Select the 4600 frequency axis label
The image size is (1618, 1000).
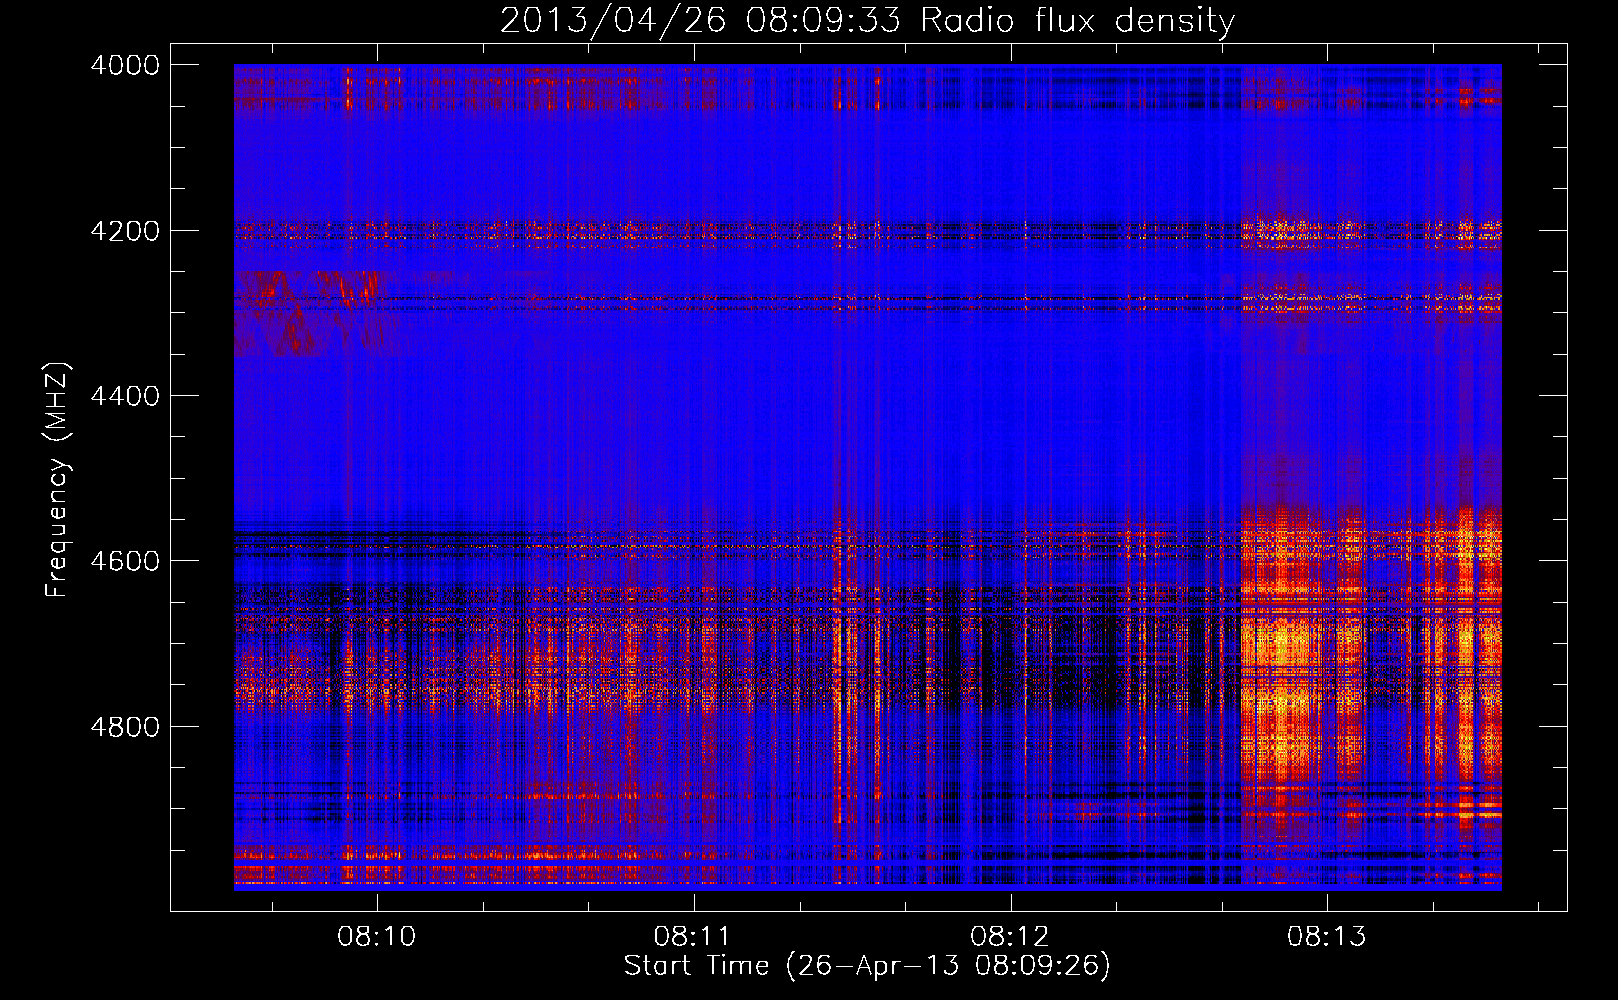click(x=125, y=561)
